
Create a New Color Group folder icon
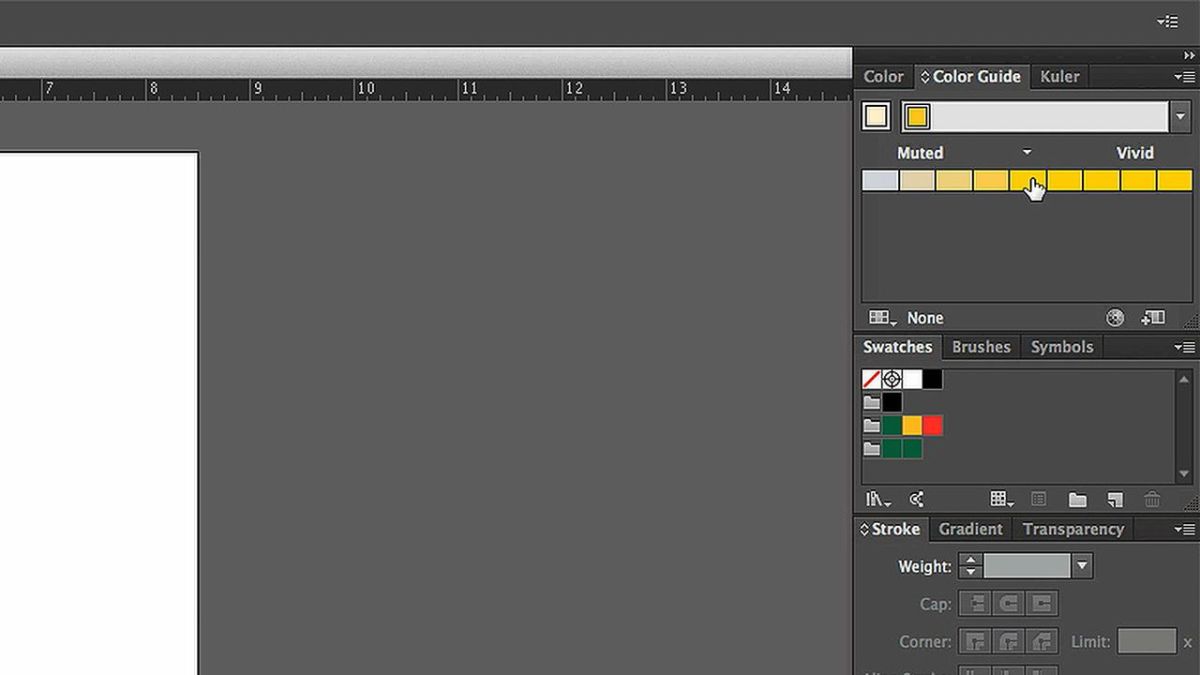click(x=1077, y=499)
